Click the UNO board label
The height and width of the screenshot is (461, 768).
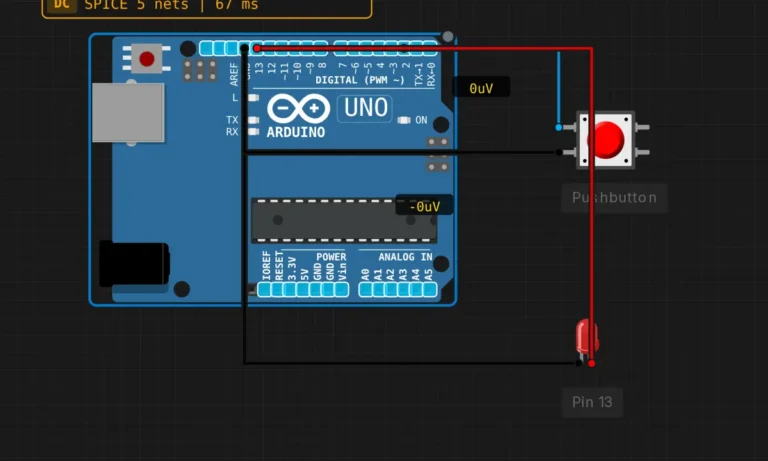pyautogui.click(x=365, y=108)
